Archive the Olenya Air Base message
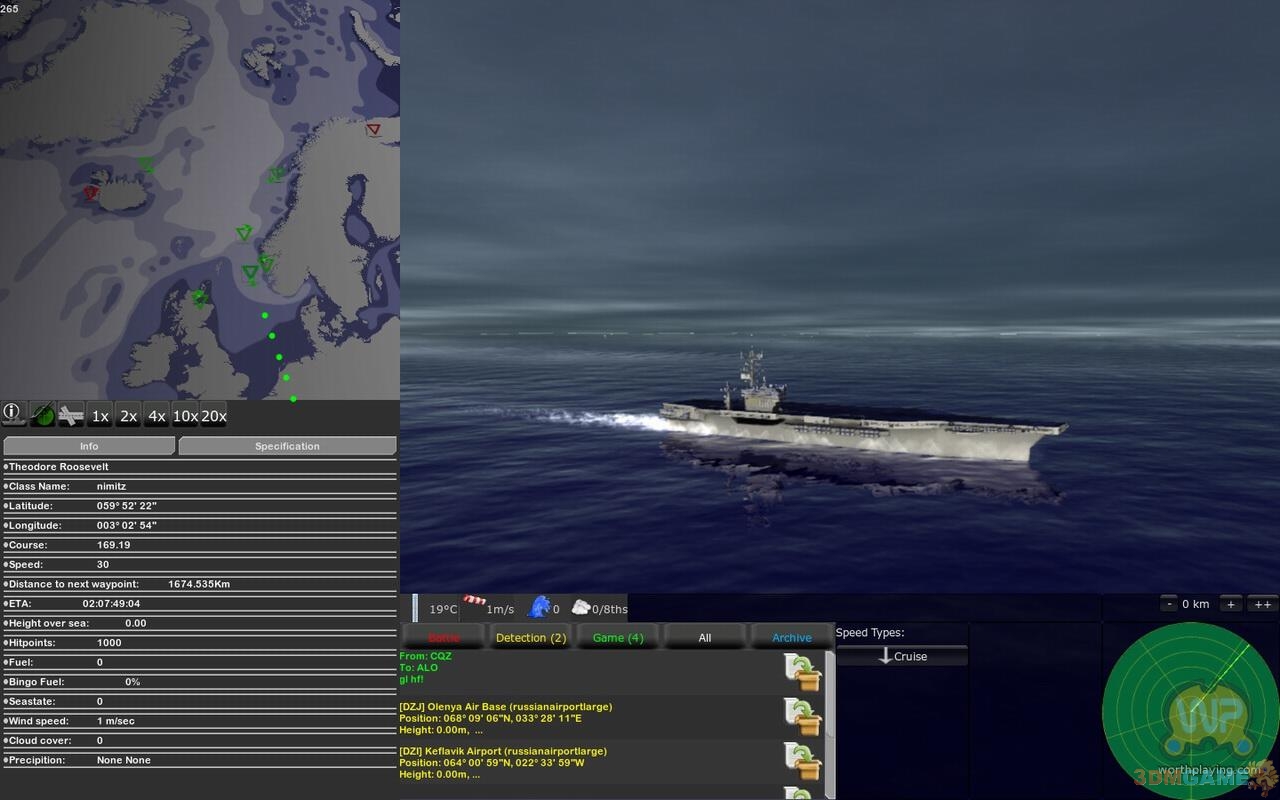Image resolution: width=1280 pixels, height=800 pixels. (x=803, y=717)
